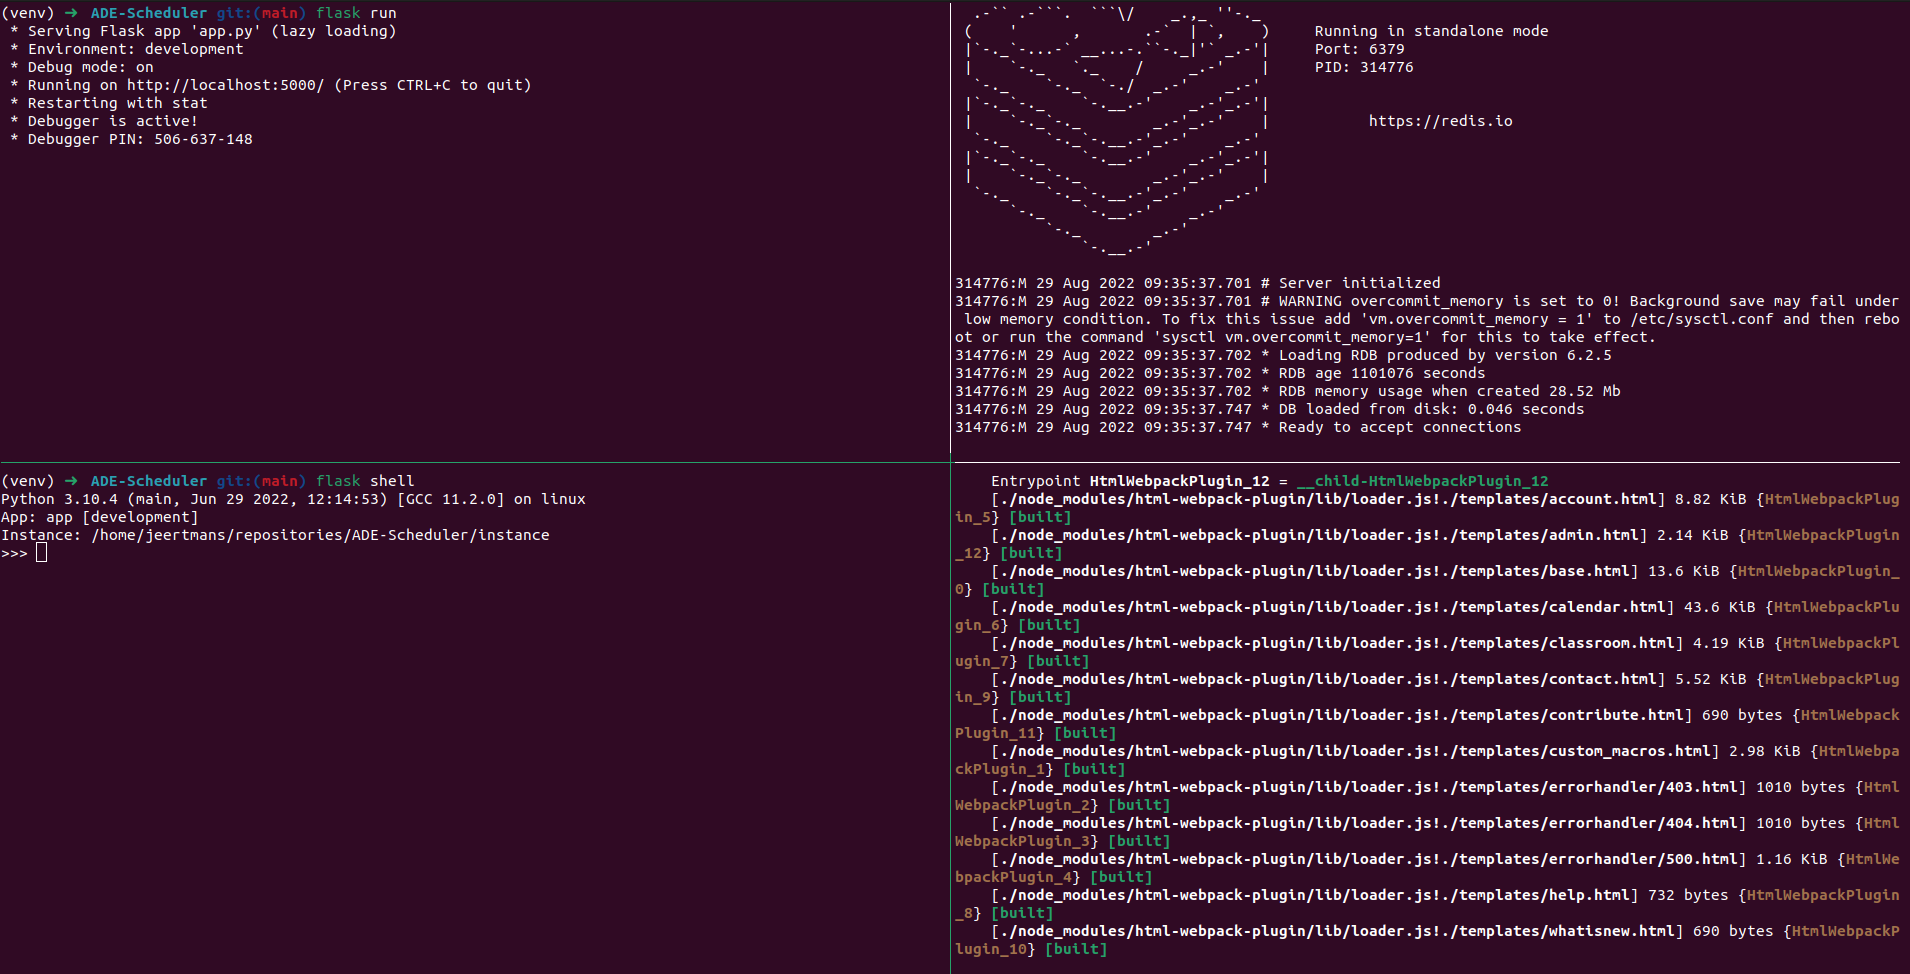Open the https://redis.io link
Screen dimensions: 1910x974
point(1440,121)
